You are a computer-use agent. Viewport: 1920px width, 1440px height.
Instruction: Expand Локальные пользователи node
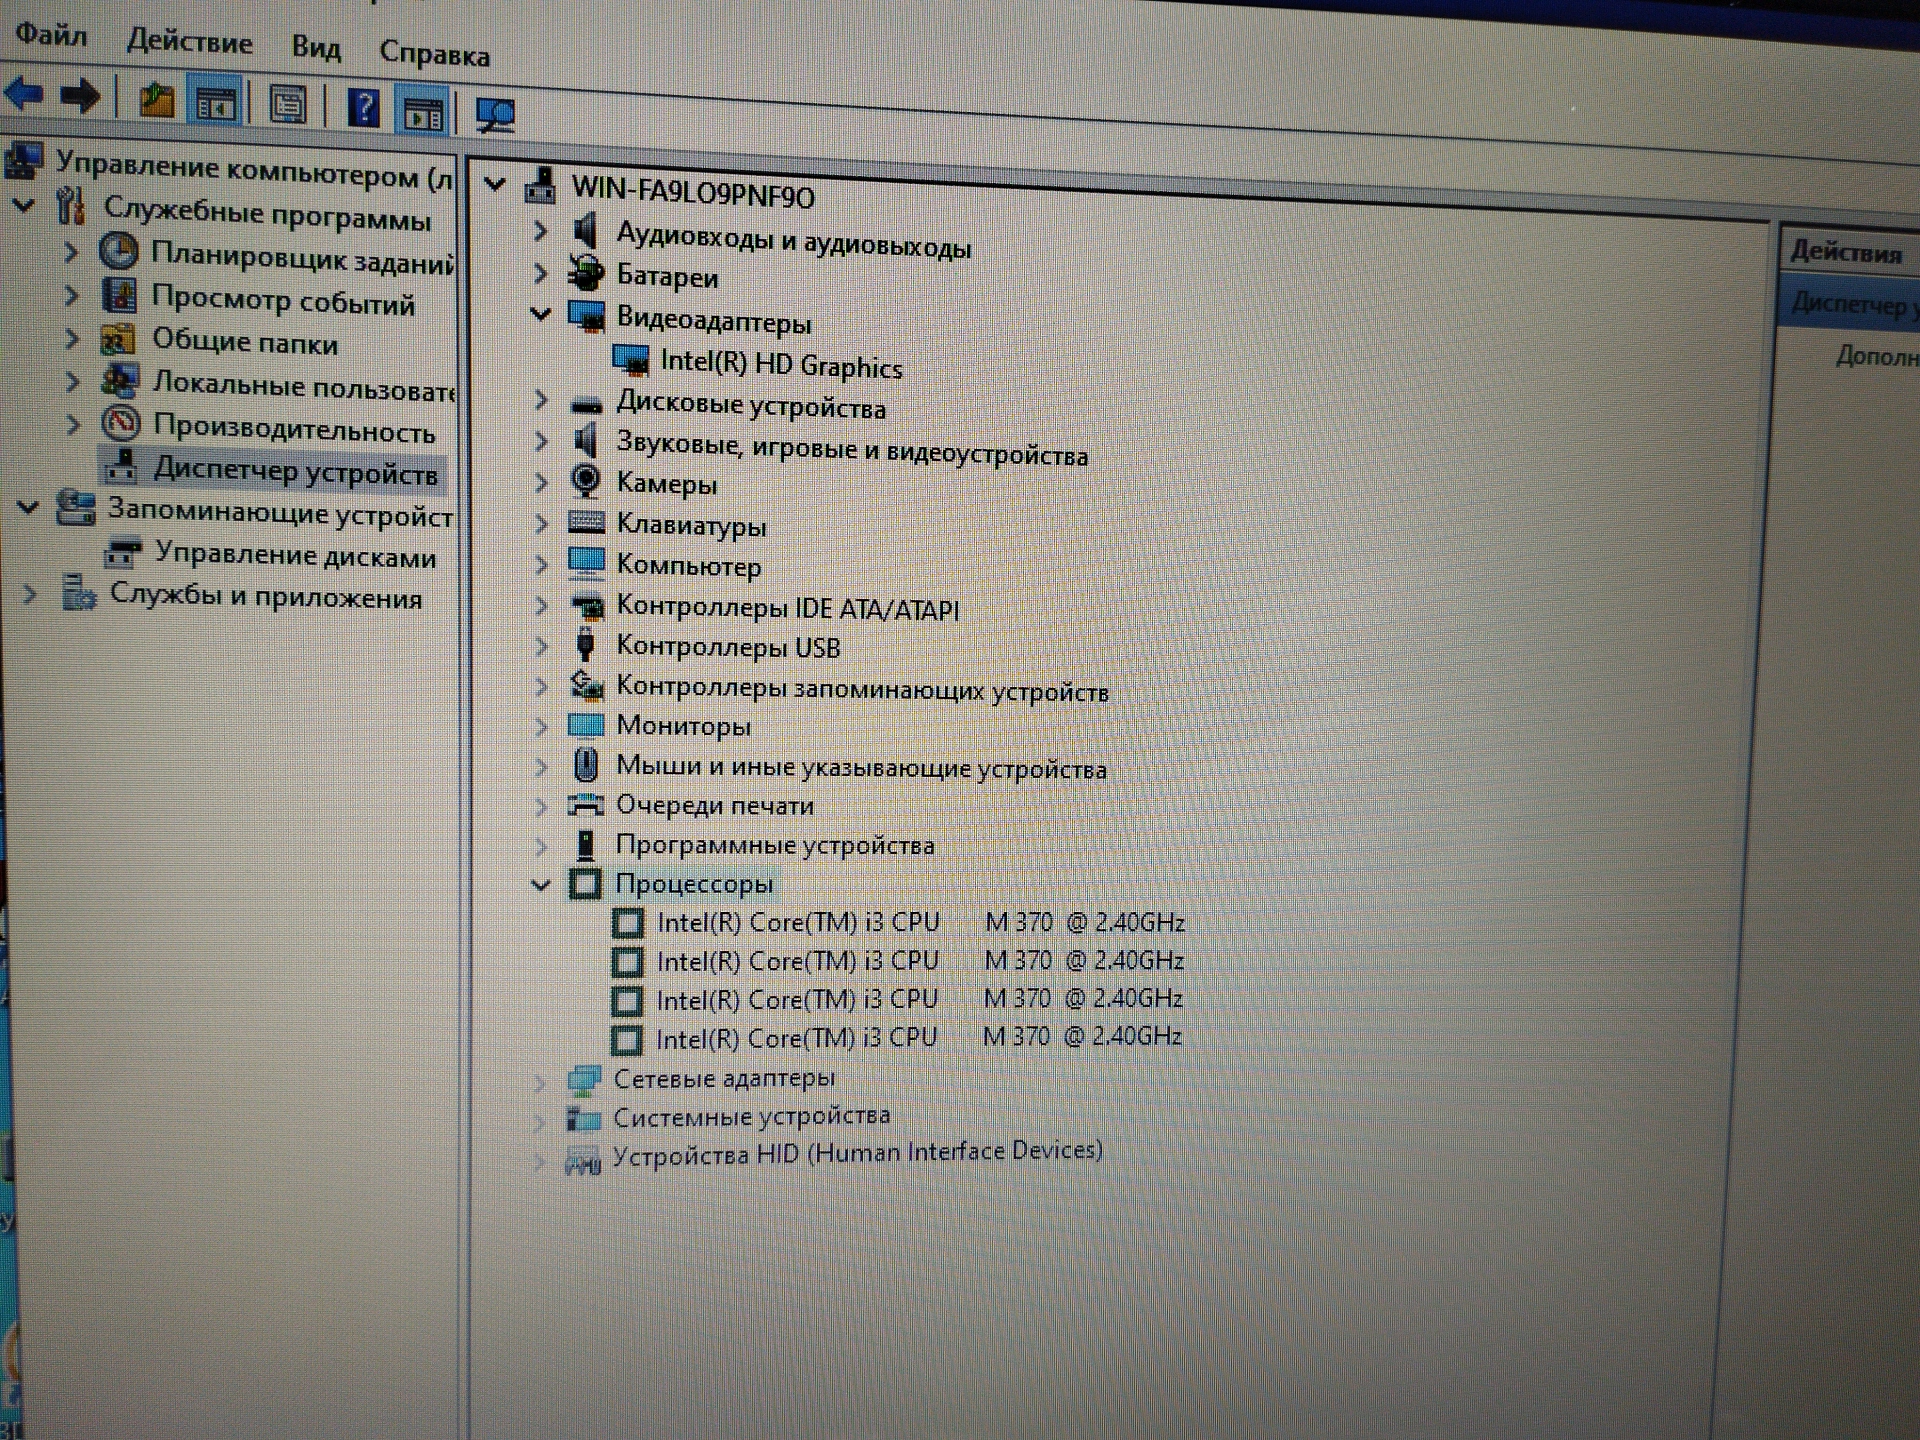click(x=71, y=381)
